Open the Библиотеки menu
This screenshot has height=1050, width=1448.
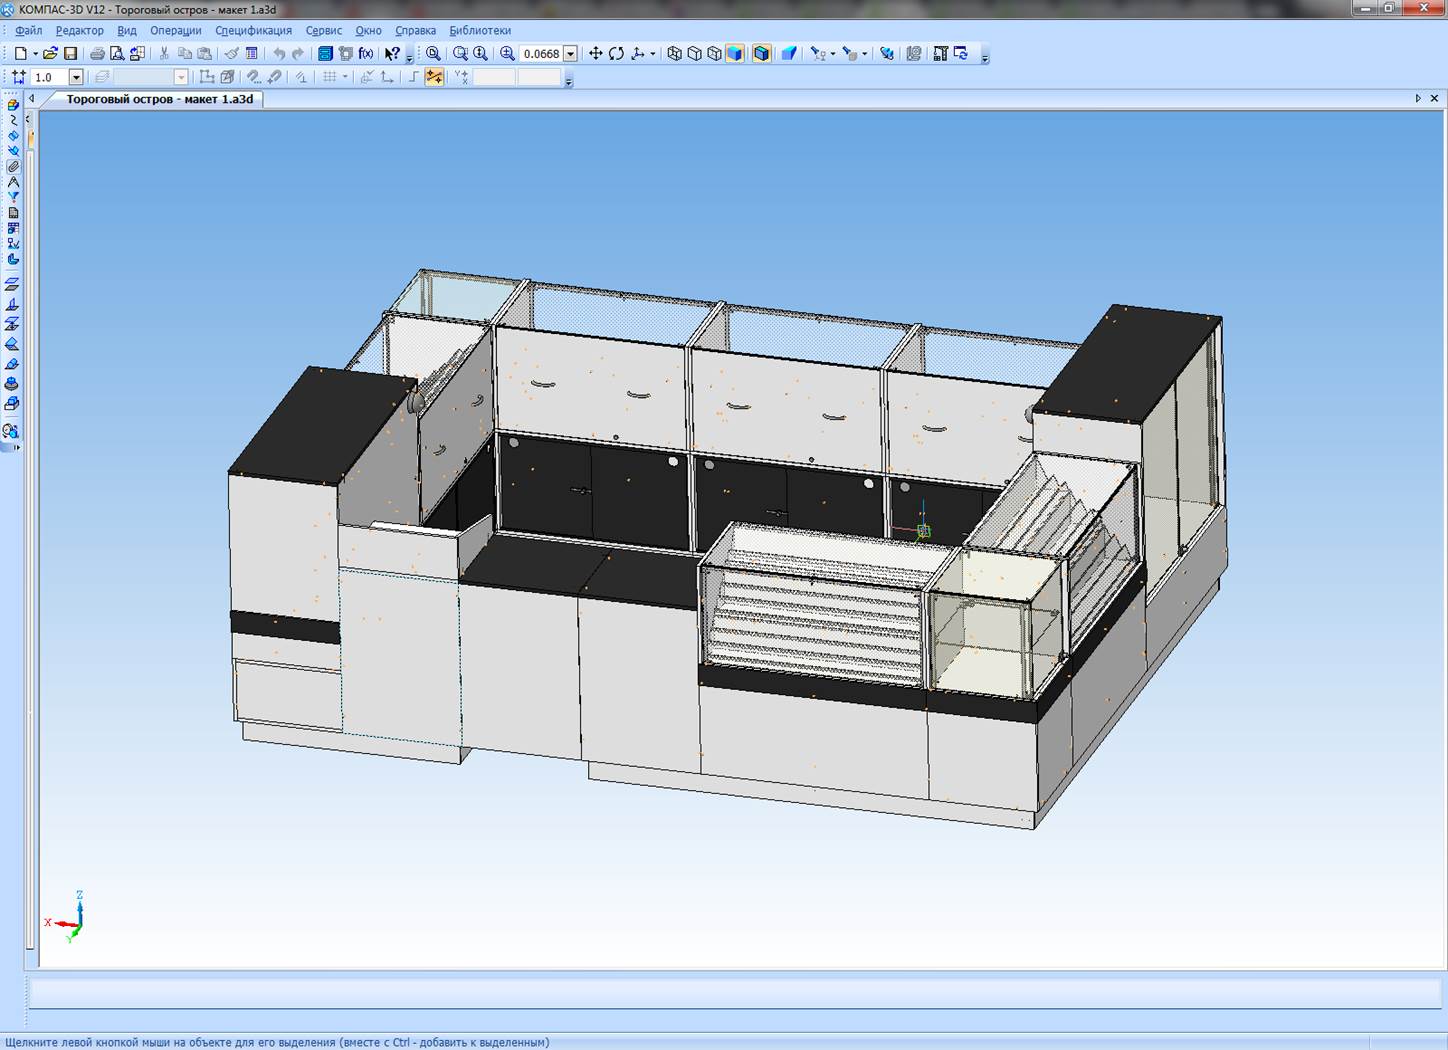pyautogui.click(x=479, y=30)
